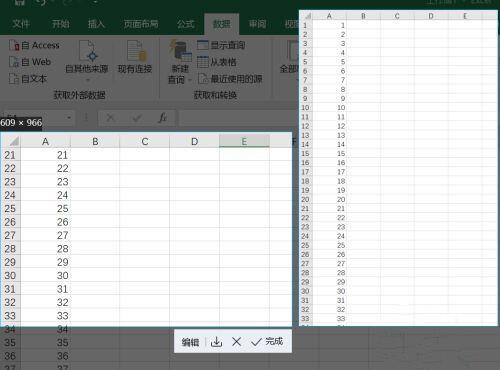Click the formula bar cancel X

click(110, 118)
